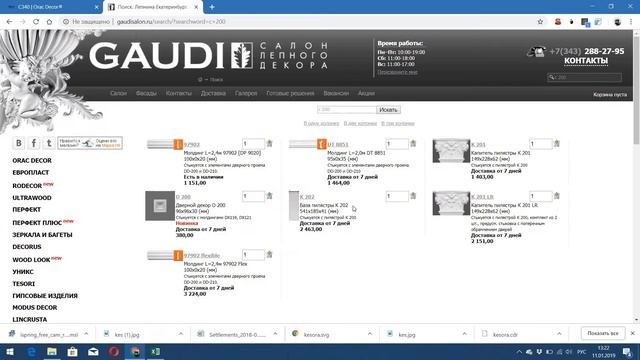The width and height of the screenshot is (640, 360).
Task: Expand options for kesora.svg download
Action: click(370, 334)
